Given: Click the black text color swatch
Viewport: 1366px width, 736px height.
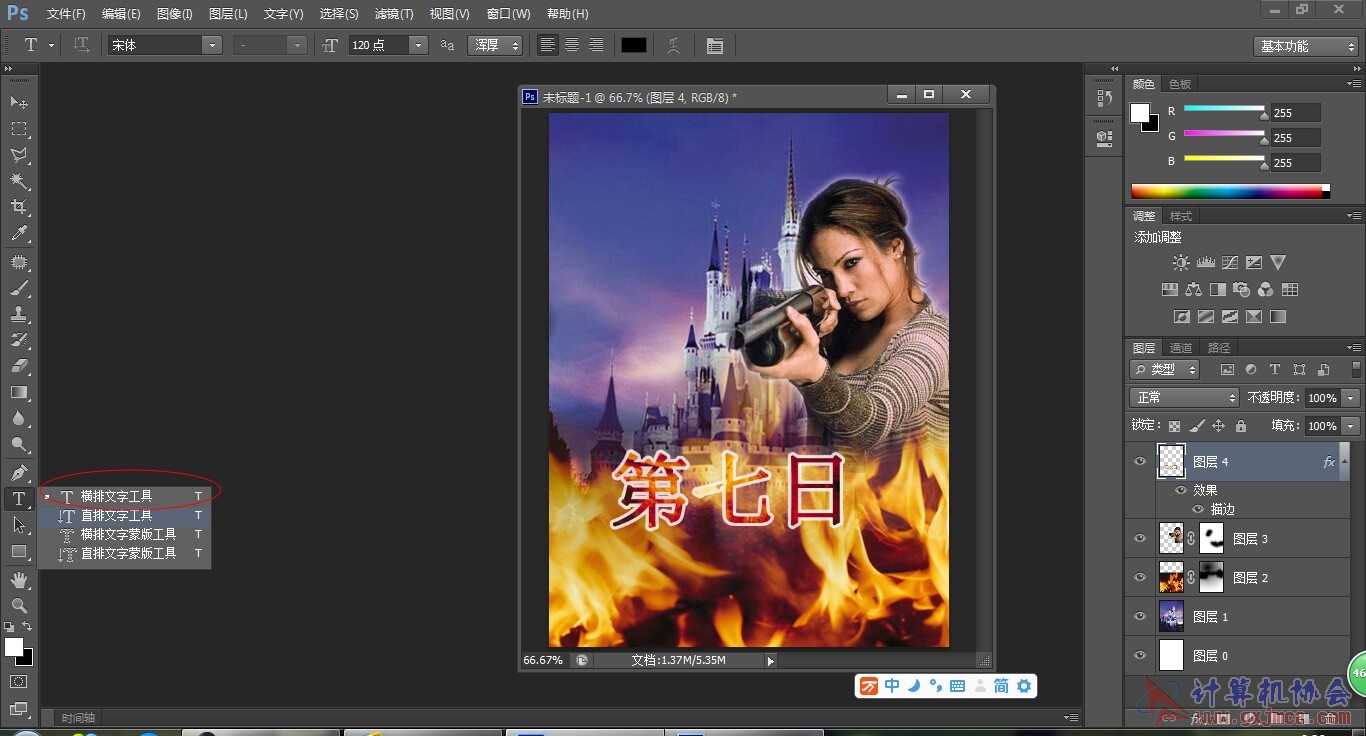Looking at the screenshot, I should 634,45.
